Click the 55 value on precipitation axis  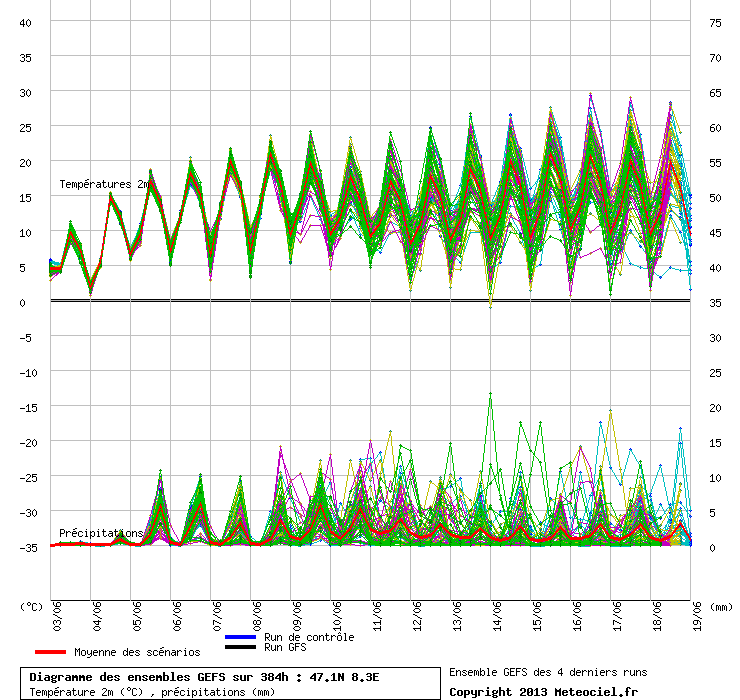pyautogui.click(x=715, y=163)
